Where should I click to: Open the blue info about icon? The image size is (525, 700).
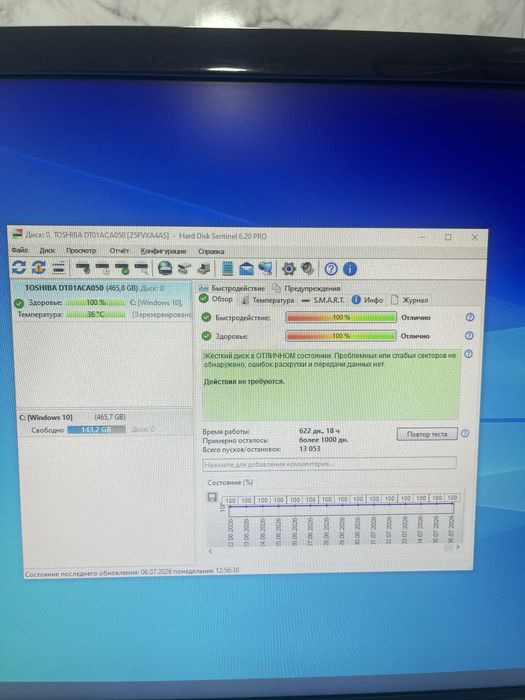click(x=350, y=269)
